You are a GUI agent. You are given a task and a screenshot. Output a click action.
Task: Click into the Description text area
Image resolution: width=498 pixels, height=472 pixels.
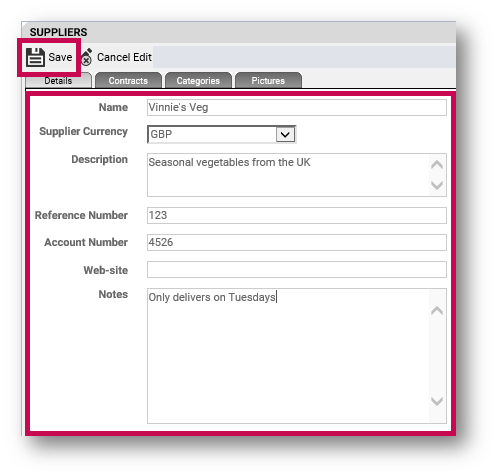pyautogui.click(x=288, y=175)
